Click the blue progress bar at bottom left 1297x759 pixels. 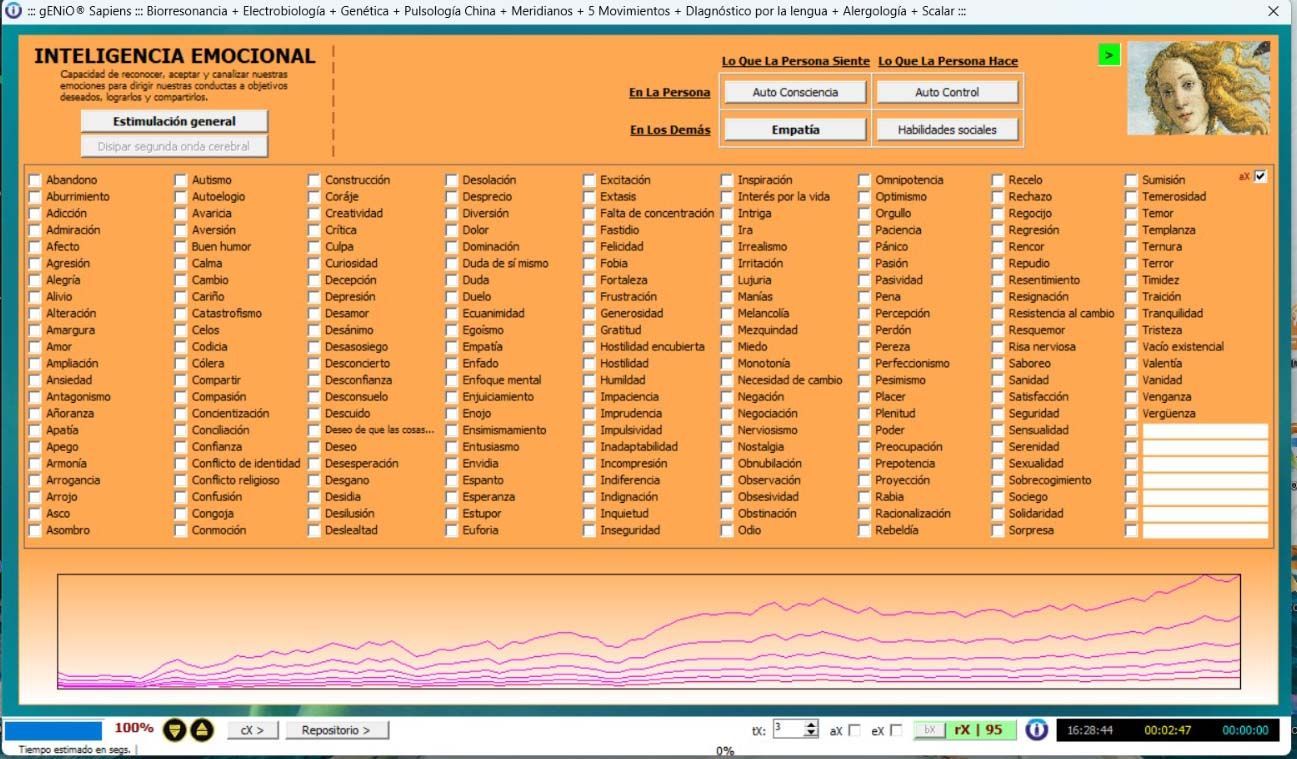[53, 730]
